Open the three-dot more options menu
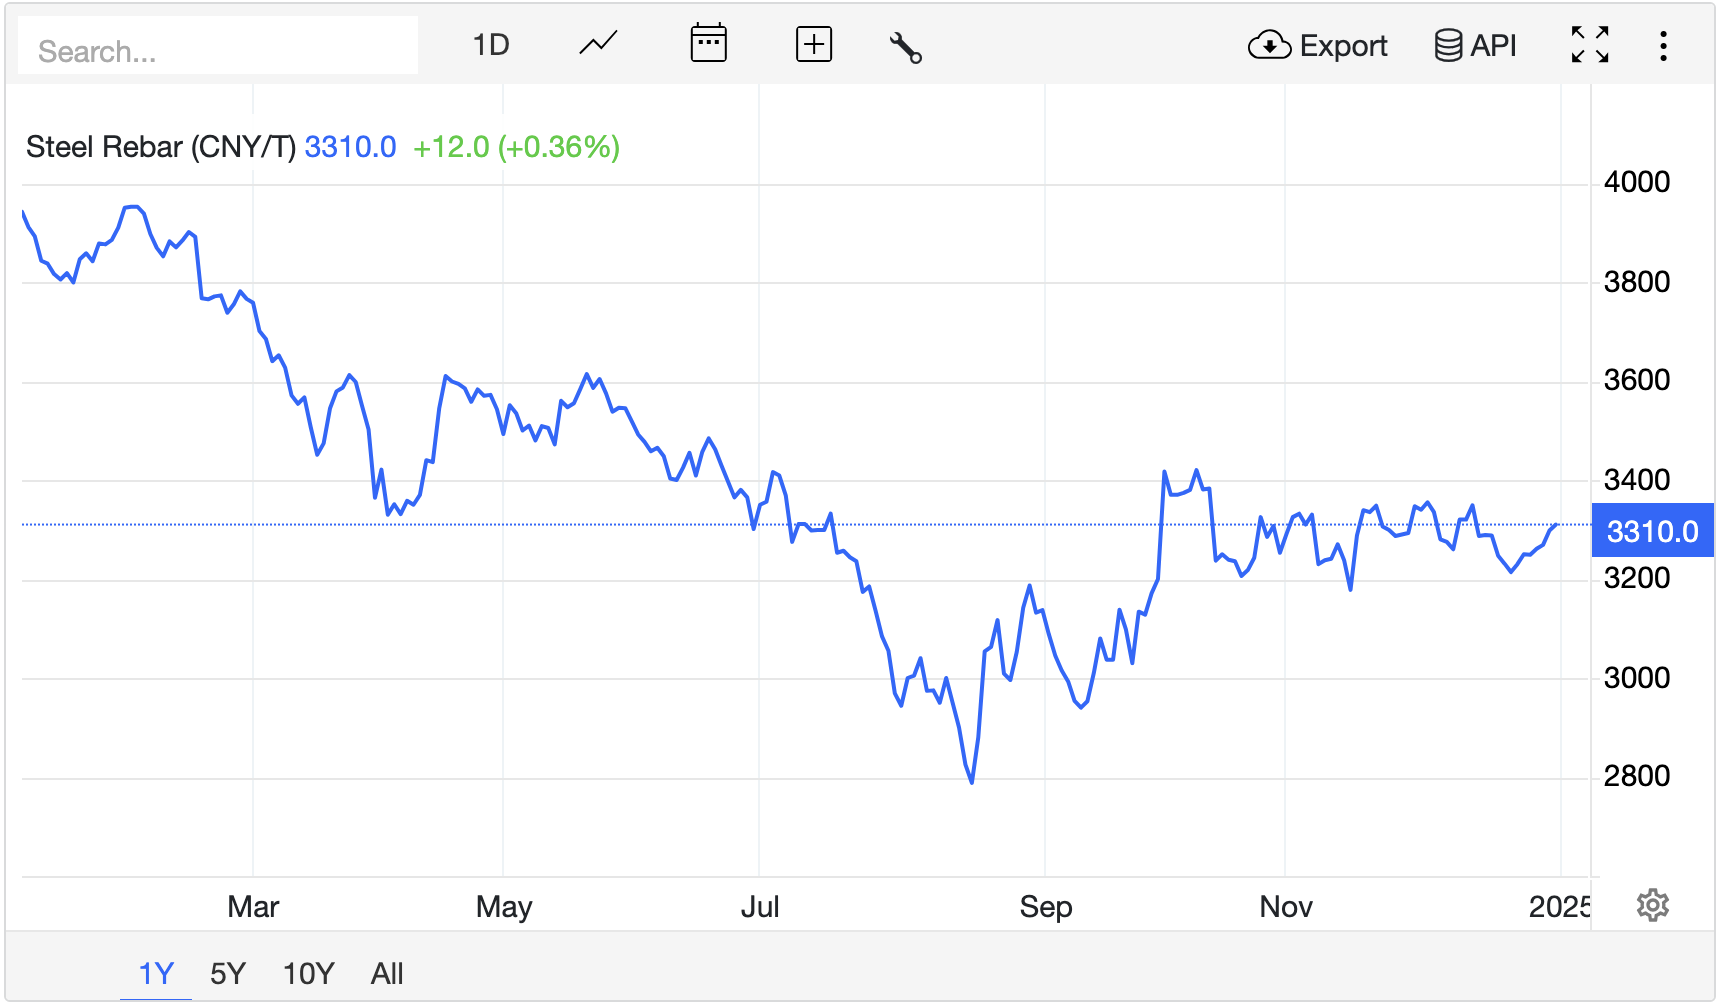This screenshot has width=1718, height=1004. tap(1663, 46)
